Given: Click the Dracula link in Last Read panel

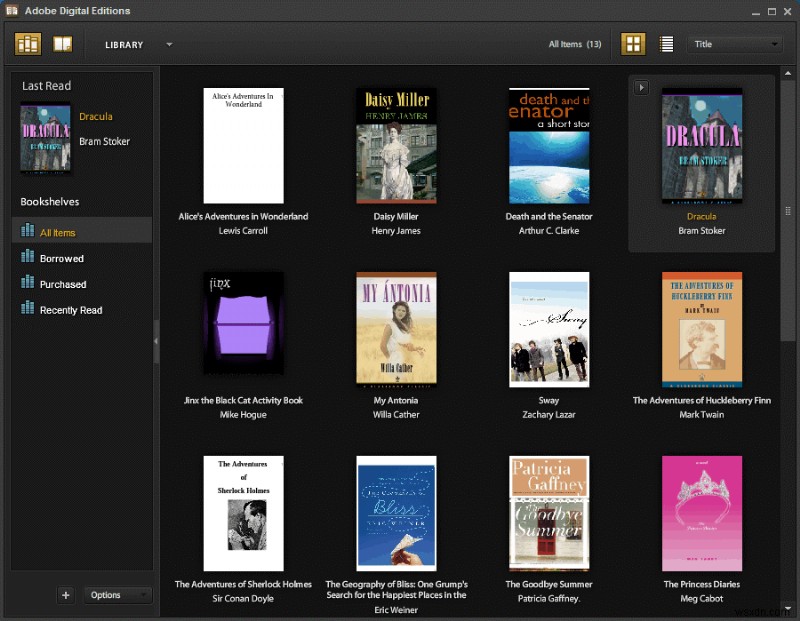Looking at the screenshot, I should tap(96, 116).
